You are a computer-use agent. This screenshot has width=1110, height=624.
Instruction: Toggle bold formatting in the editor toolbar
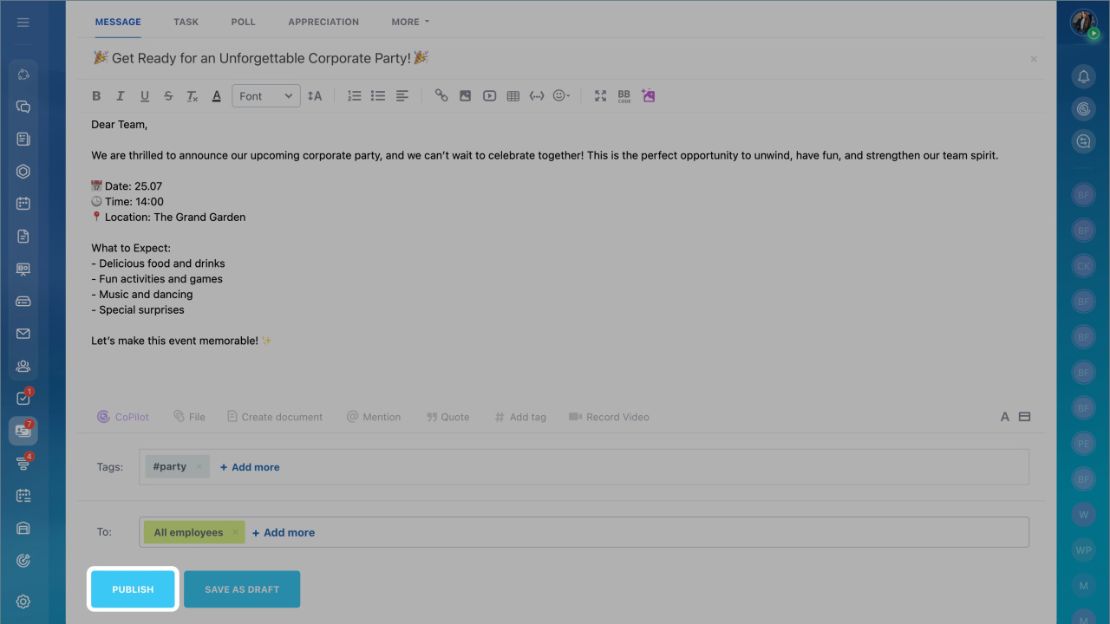pos(96,96)
